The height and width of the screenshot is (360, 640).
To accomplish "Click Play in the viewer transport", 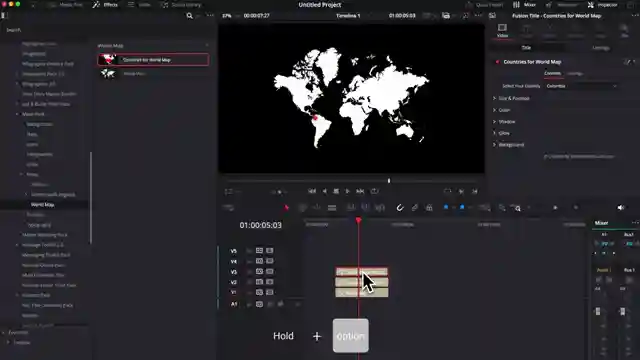I will coord(347,191).
